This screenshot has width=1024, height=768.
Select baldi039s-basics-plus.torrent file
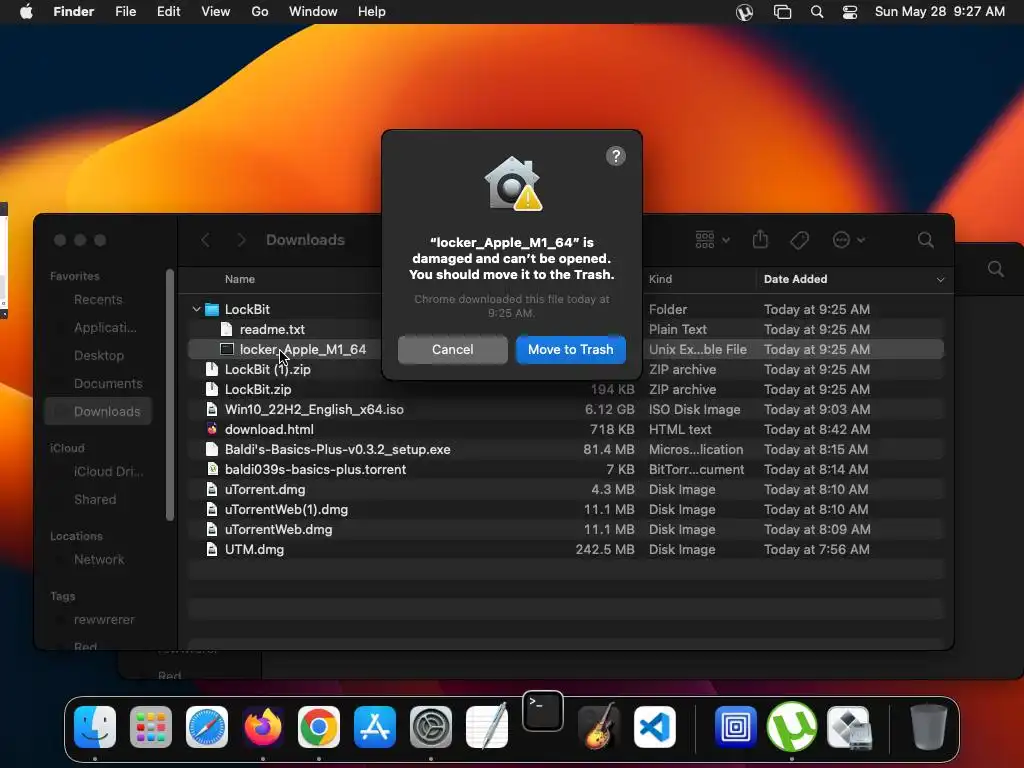point(315,470)
